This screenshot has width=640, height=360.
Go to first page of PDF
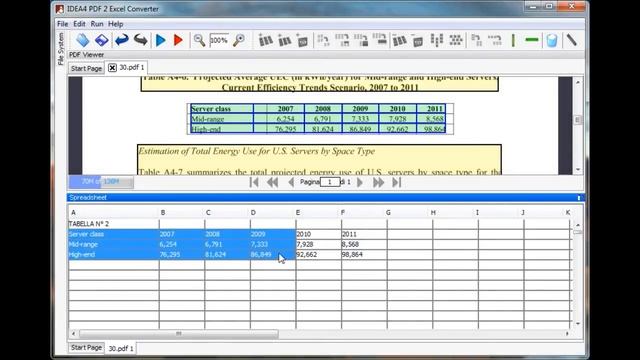(254, 182)
